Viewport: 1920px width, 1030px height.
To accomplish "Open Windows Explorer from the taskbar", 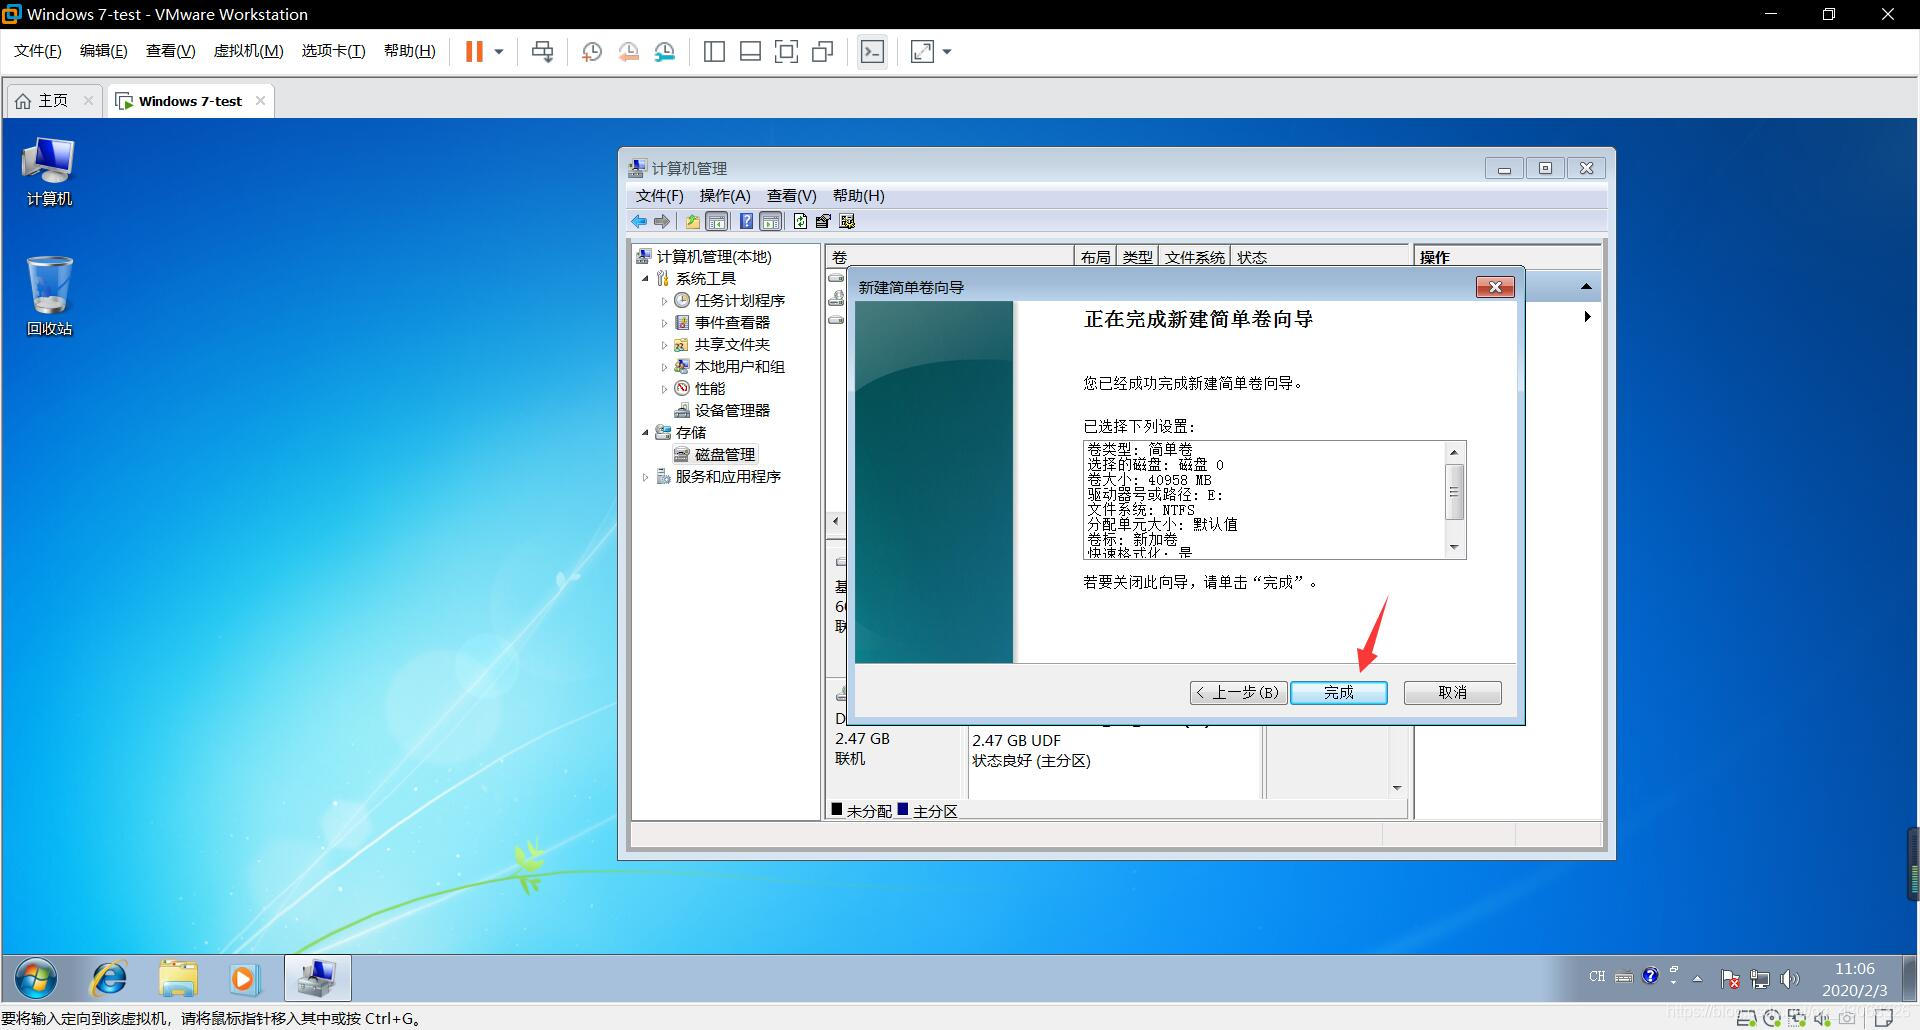I will tap(178, 978).
